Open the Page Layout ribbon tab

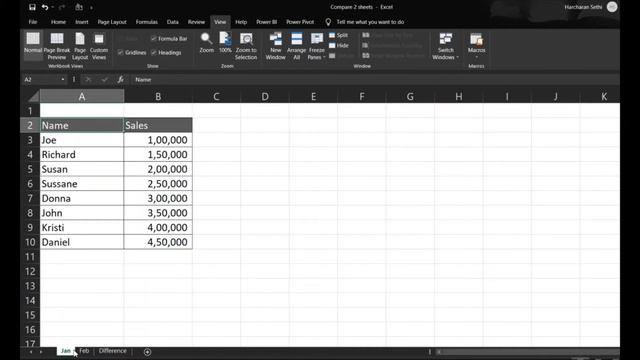click(x=112, y=22)
